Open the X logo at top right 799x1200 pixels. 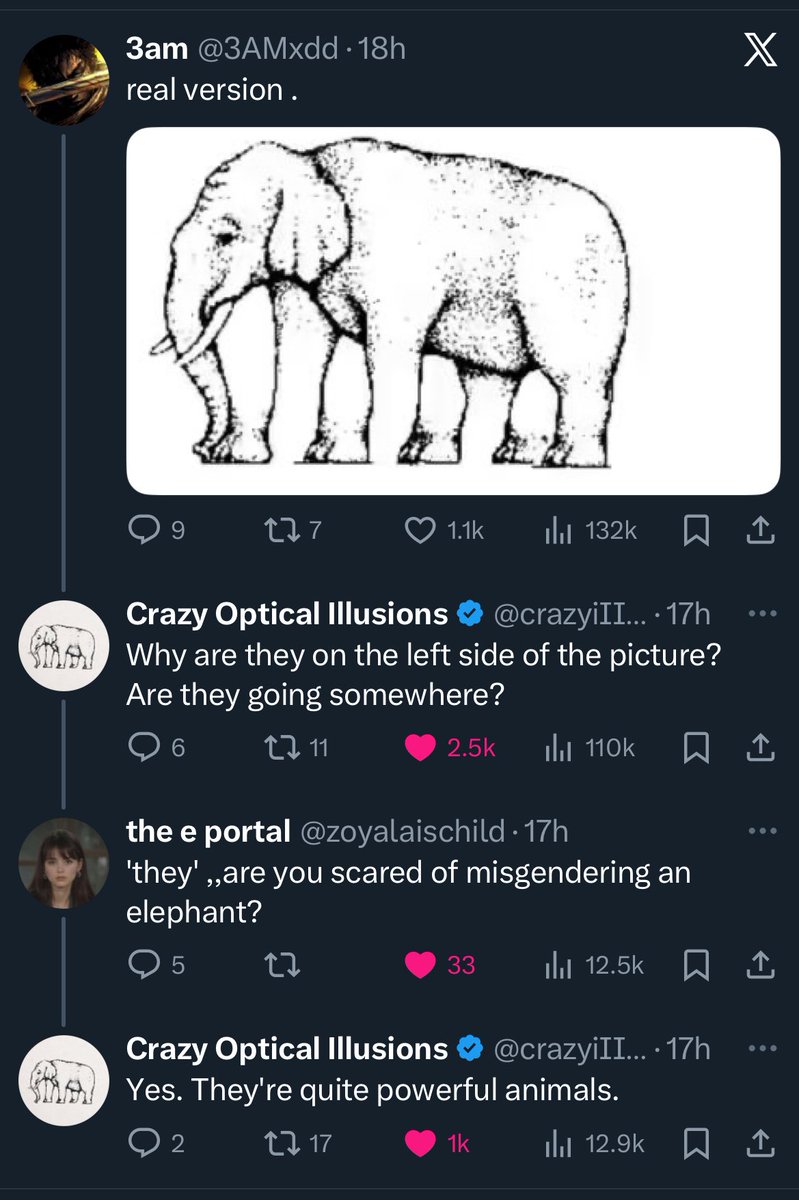(x=760, y=50)
